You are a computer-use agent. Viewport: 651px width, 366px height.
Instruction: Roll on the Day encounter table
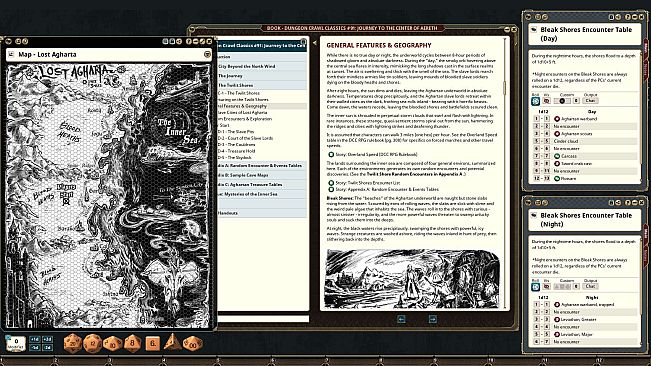pyautogui.click(x=536, y=101)
